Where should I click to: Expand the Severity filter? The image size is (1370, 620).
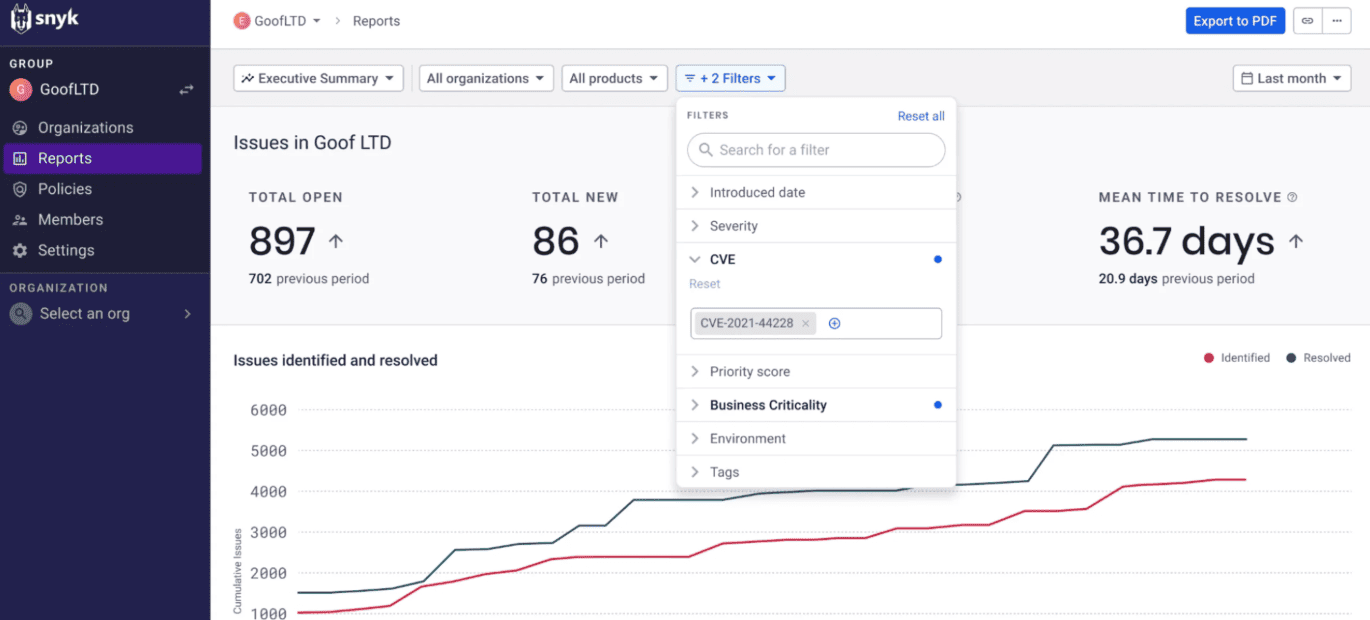pyautogui.click(x=816, y=226)
